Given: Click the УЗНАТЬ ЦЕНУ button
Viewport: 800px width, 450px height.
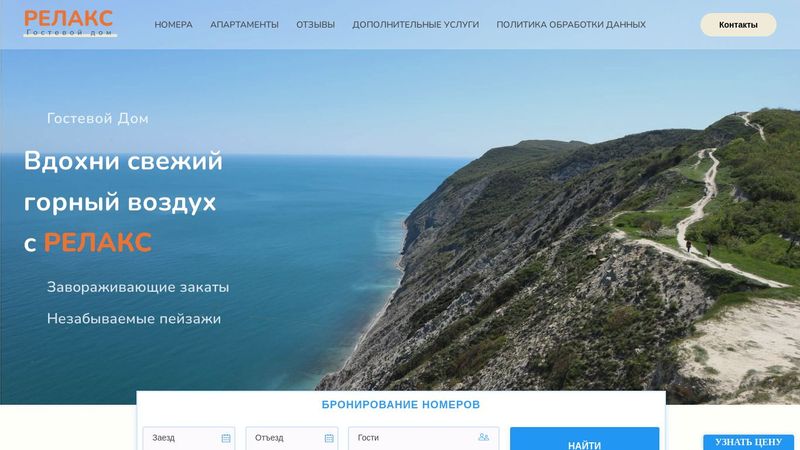Looking at the screenshot, I should (x=748, y=442).
